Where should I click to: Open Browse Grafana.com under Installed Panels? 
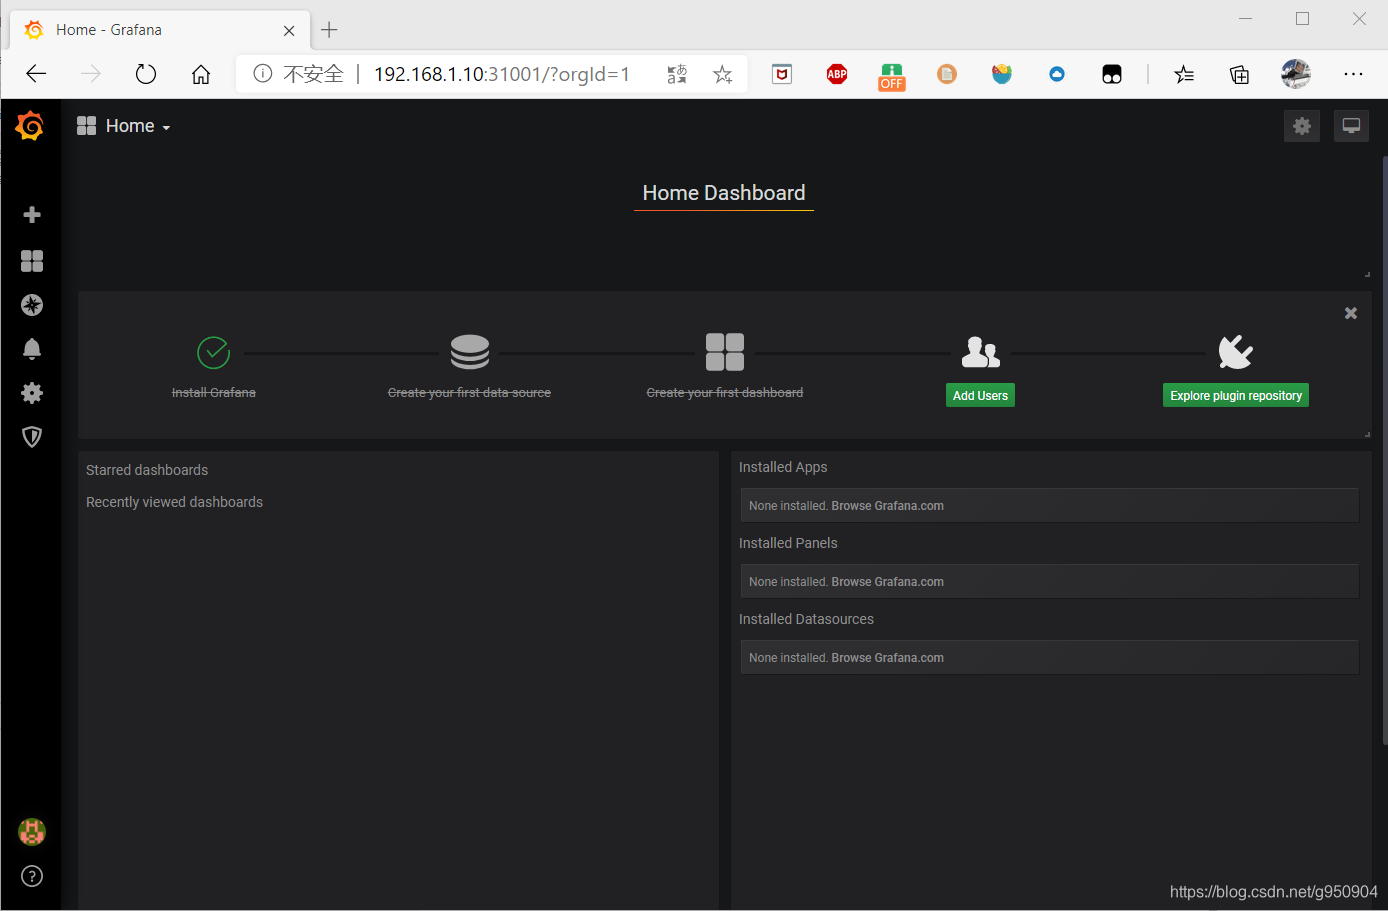pyautogui.click(x=888, y=582)
